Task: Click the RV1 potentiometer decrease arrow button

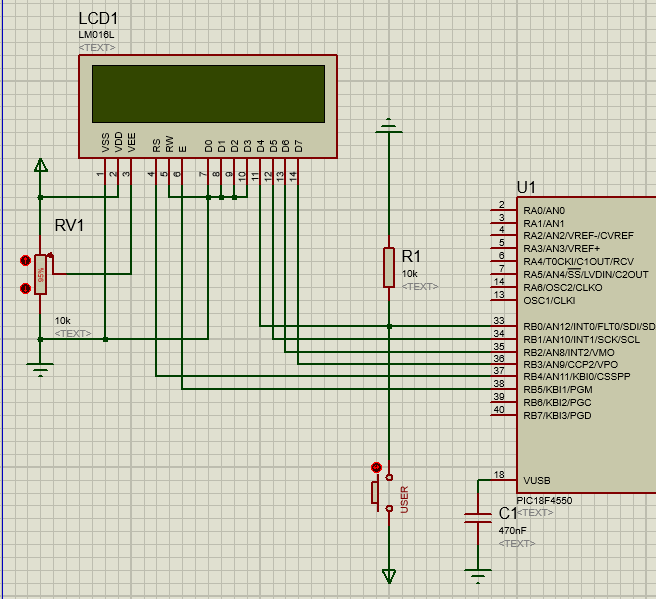Action: tap(26, 288)
